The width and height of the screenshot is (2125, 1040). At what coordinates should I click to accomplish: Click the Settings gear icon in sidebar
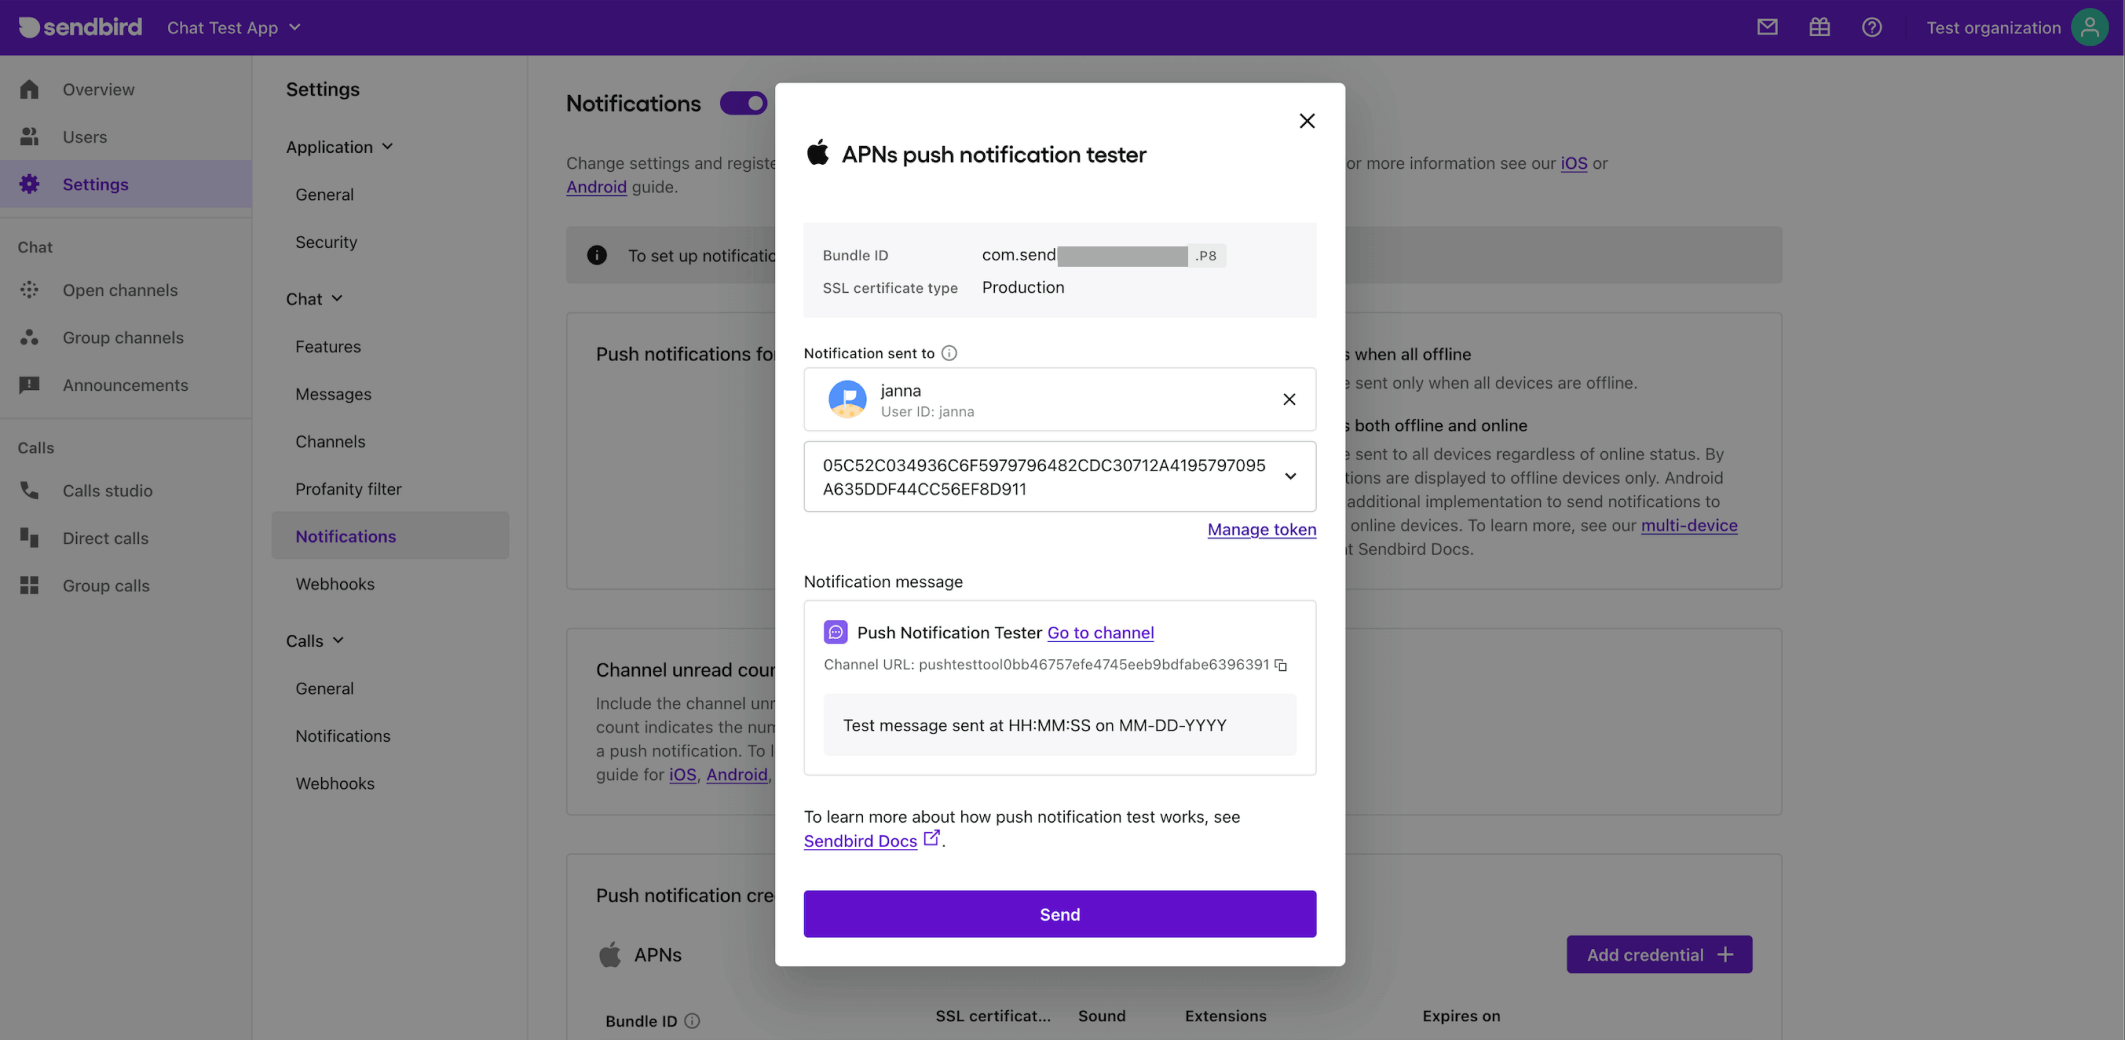(x=29, y=184)
